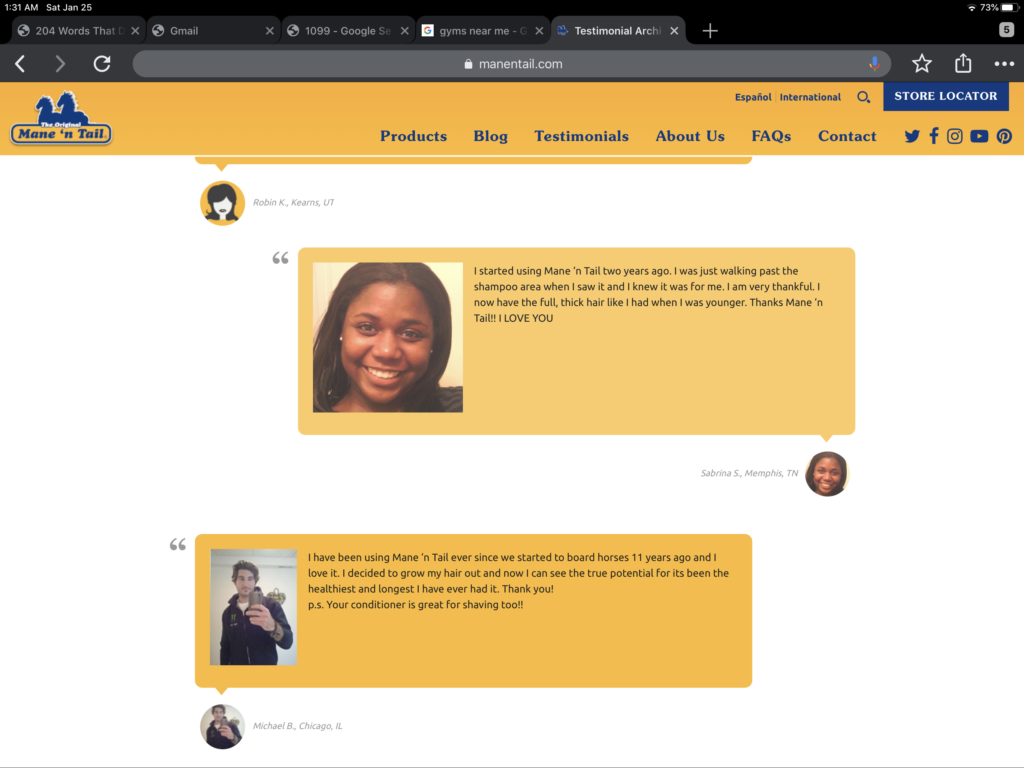This screenshot has height=768, width=1024.
Task: Open the Pinterest icon link
Action: pyautogui.click(x=1004, y=136)
